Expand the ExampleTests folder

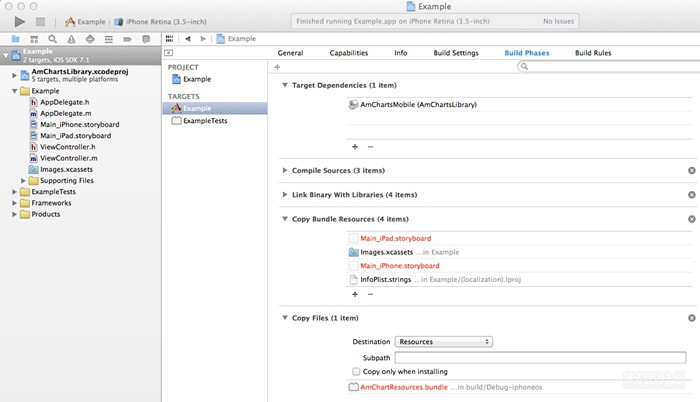14,192
